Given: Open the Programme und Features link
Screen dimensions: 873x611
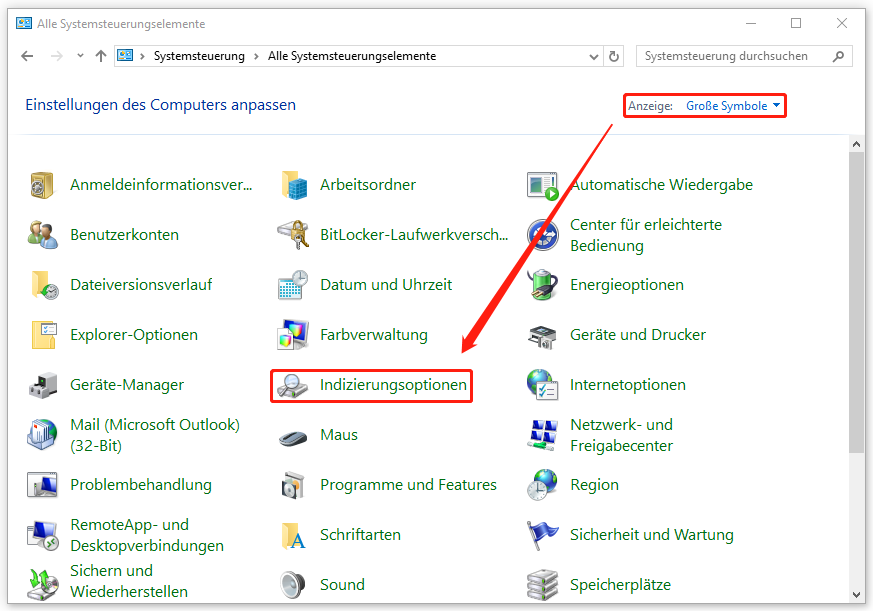Looking at the screenshot, I should tap(408, 485).
